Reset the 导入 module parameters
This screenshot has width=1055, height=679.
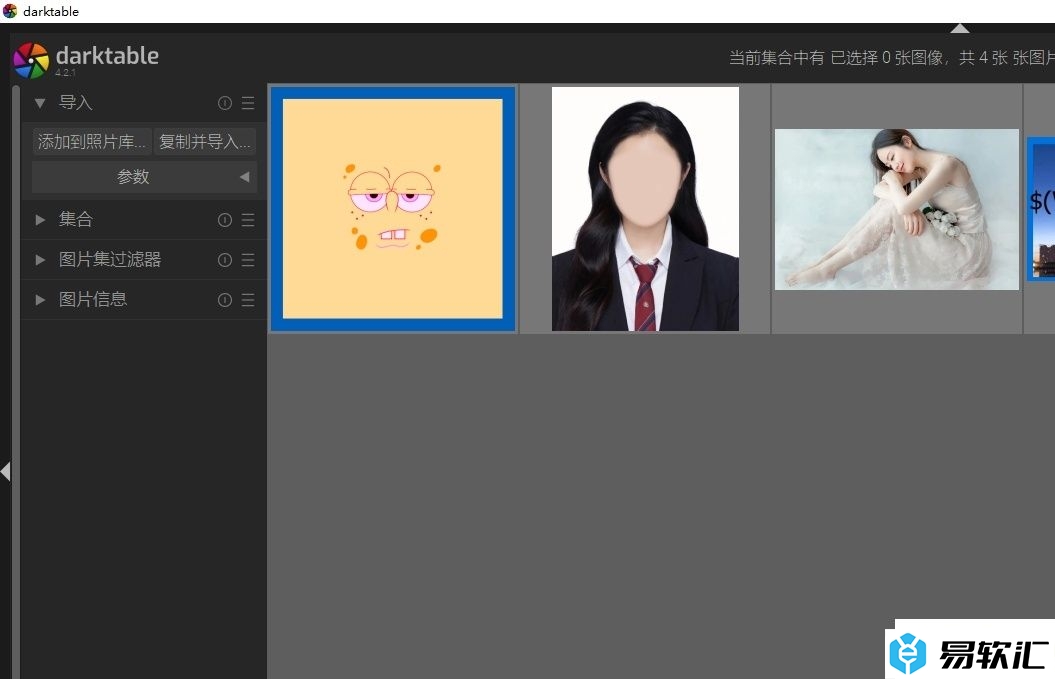[225, 103]
